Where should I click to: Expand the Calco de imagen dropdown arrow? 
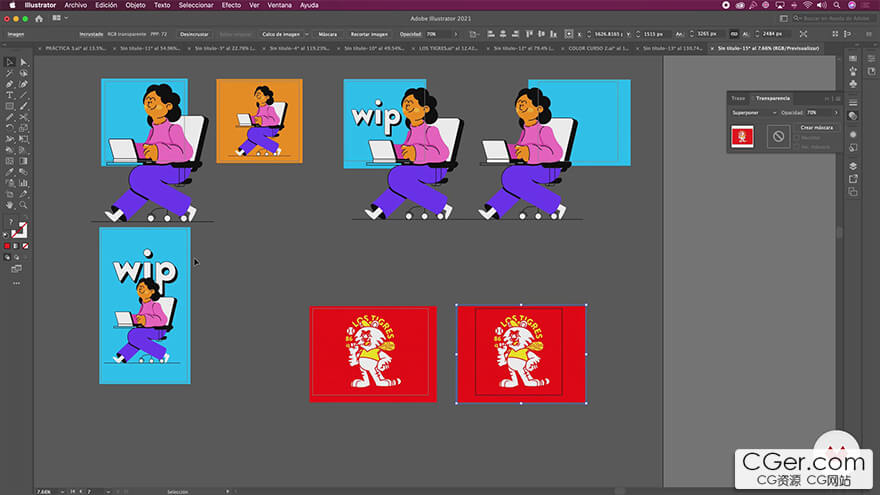click(x=308, y=33)
